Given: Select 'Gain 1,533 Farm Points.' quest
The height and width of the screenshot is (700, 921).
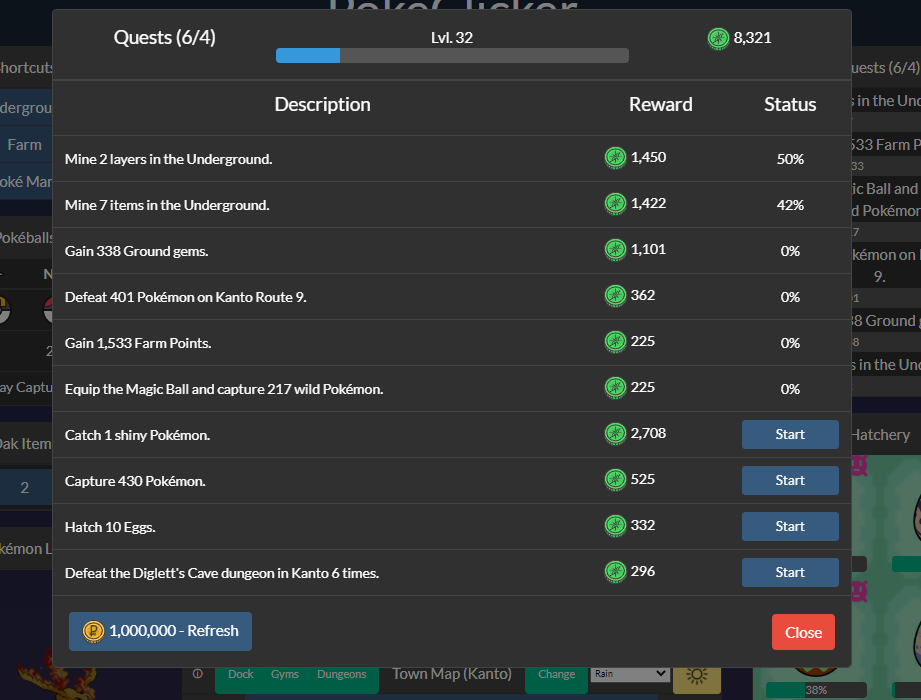Looking at the screenshot, I should point(138,343).
